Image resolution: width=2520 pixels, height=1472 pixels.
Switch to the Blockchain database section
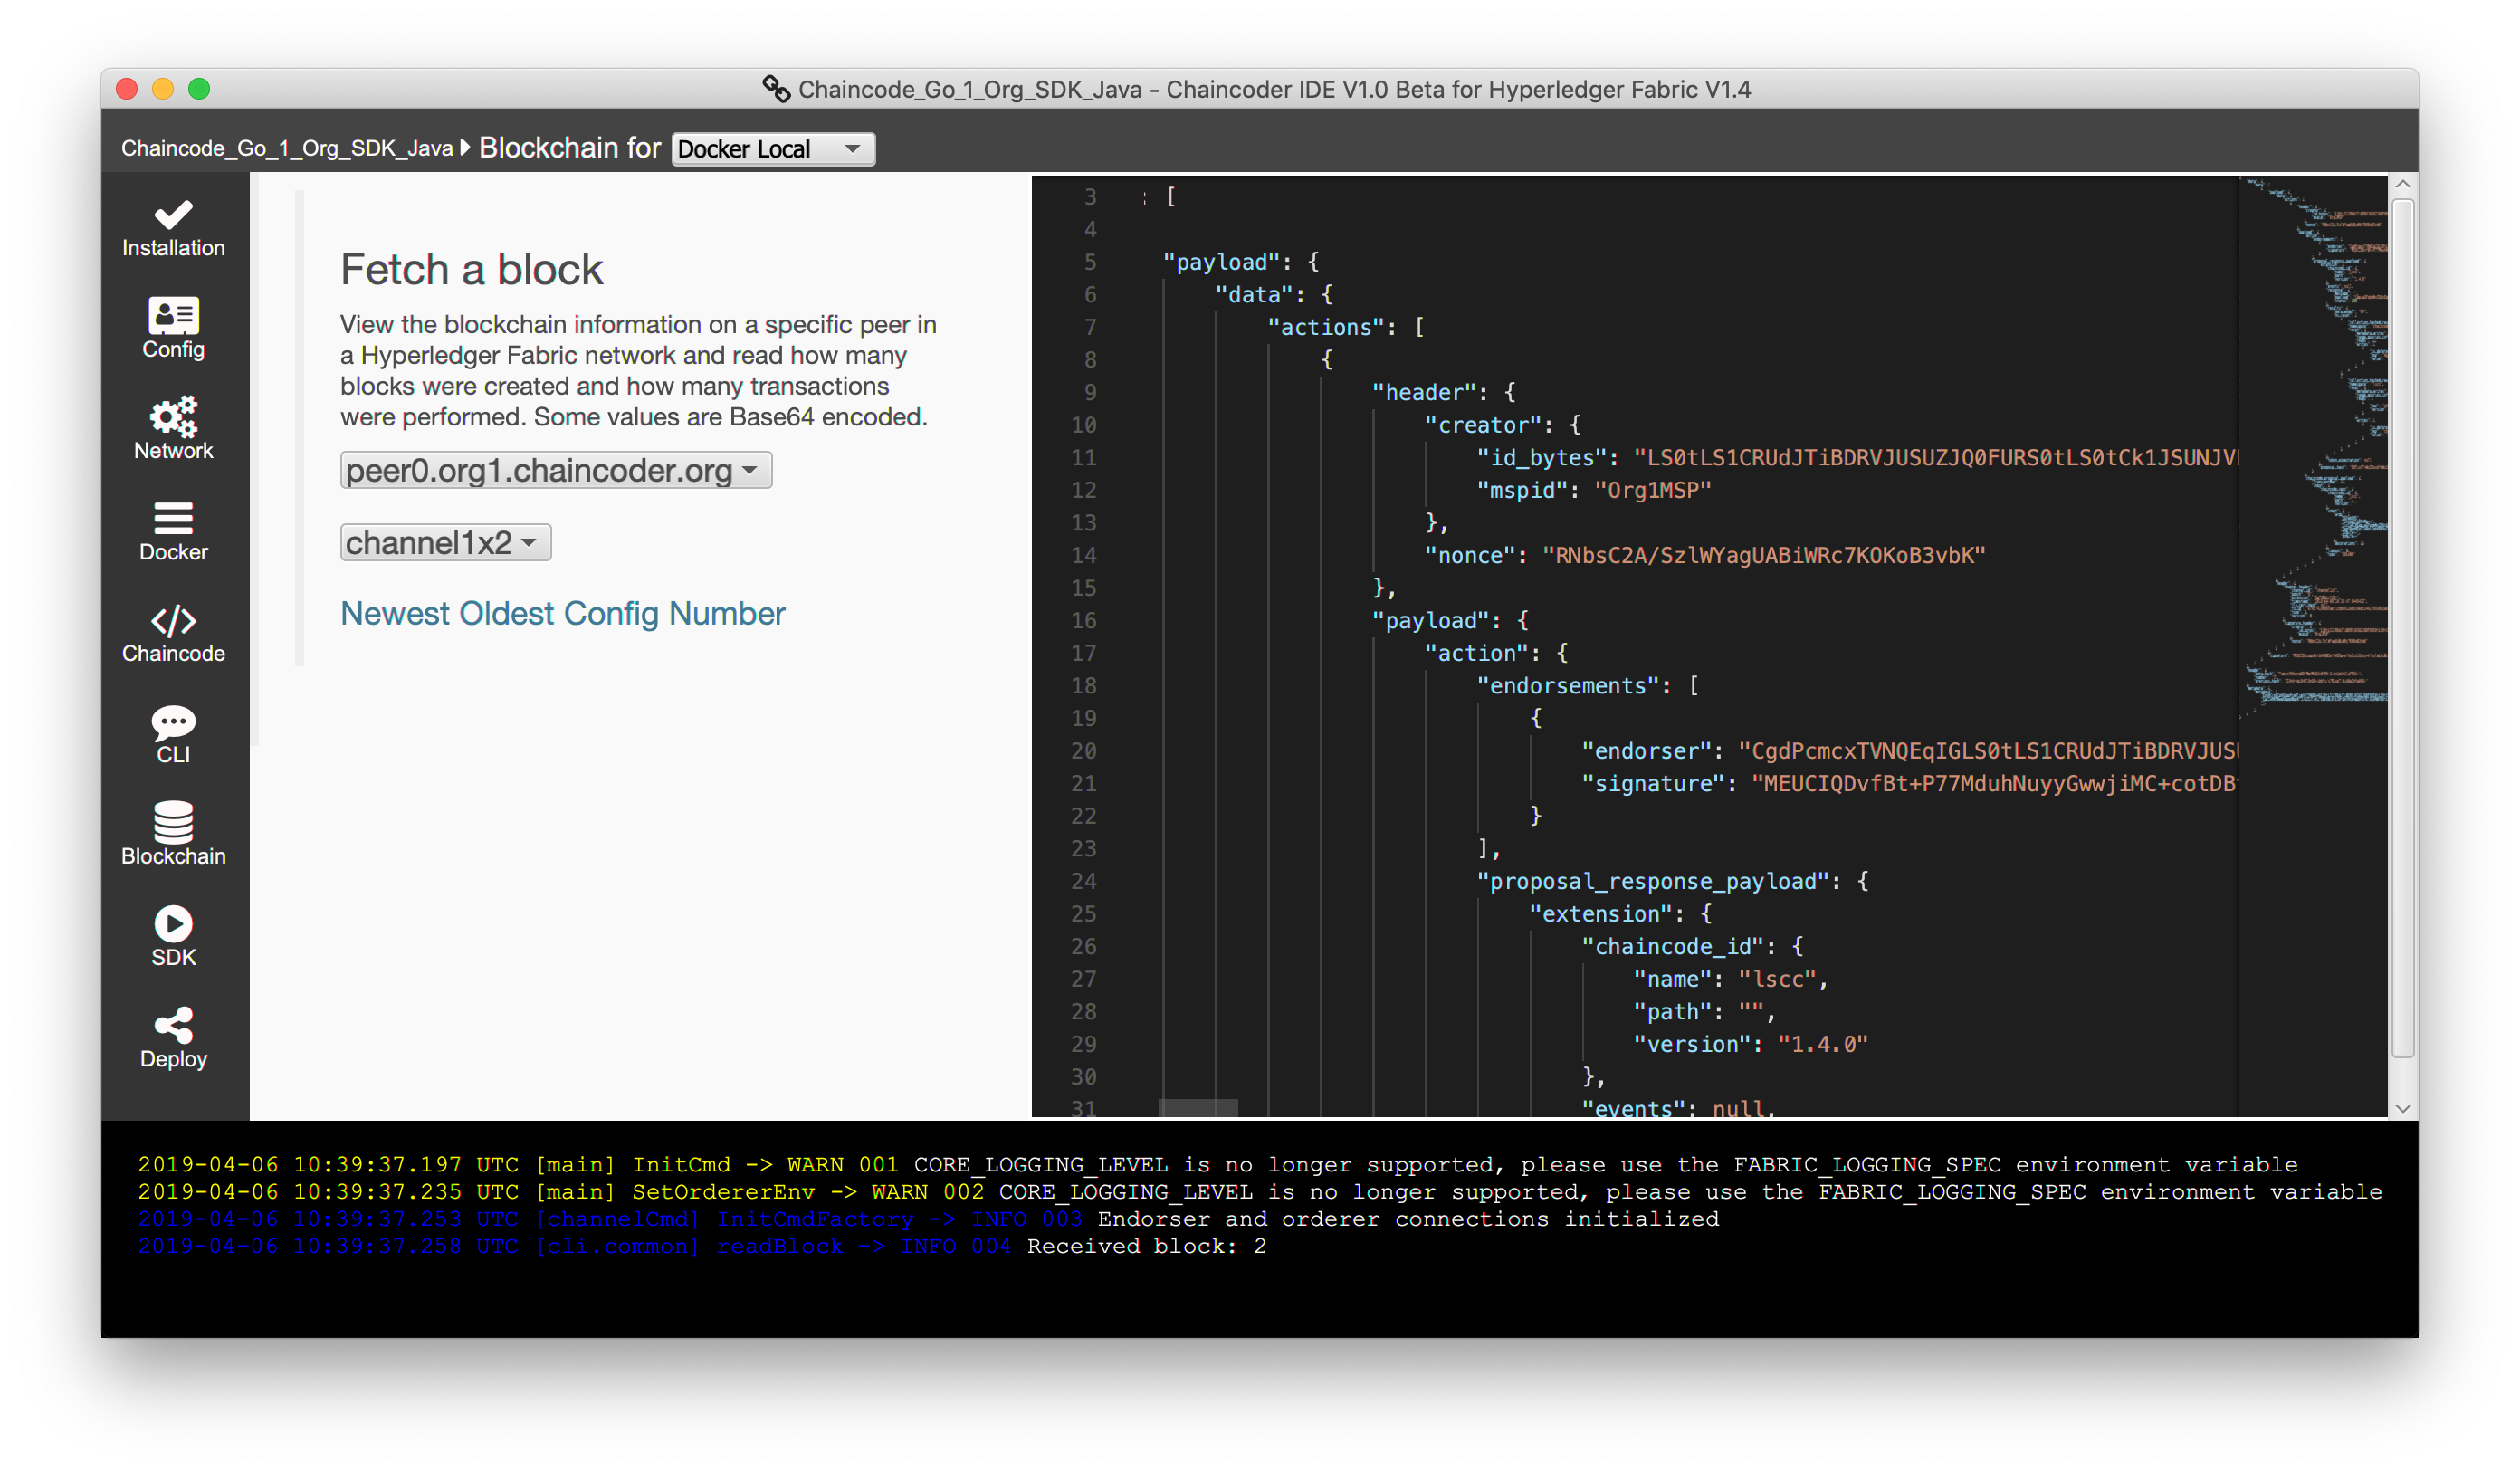173,836
